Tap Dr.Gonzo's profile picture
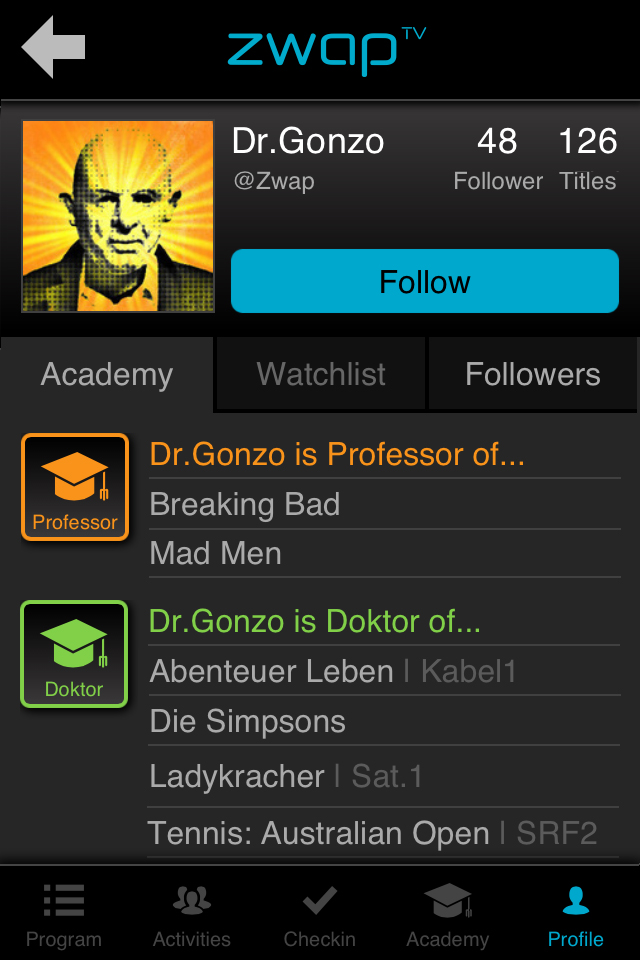 click(x=118, y=217)
